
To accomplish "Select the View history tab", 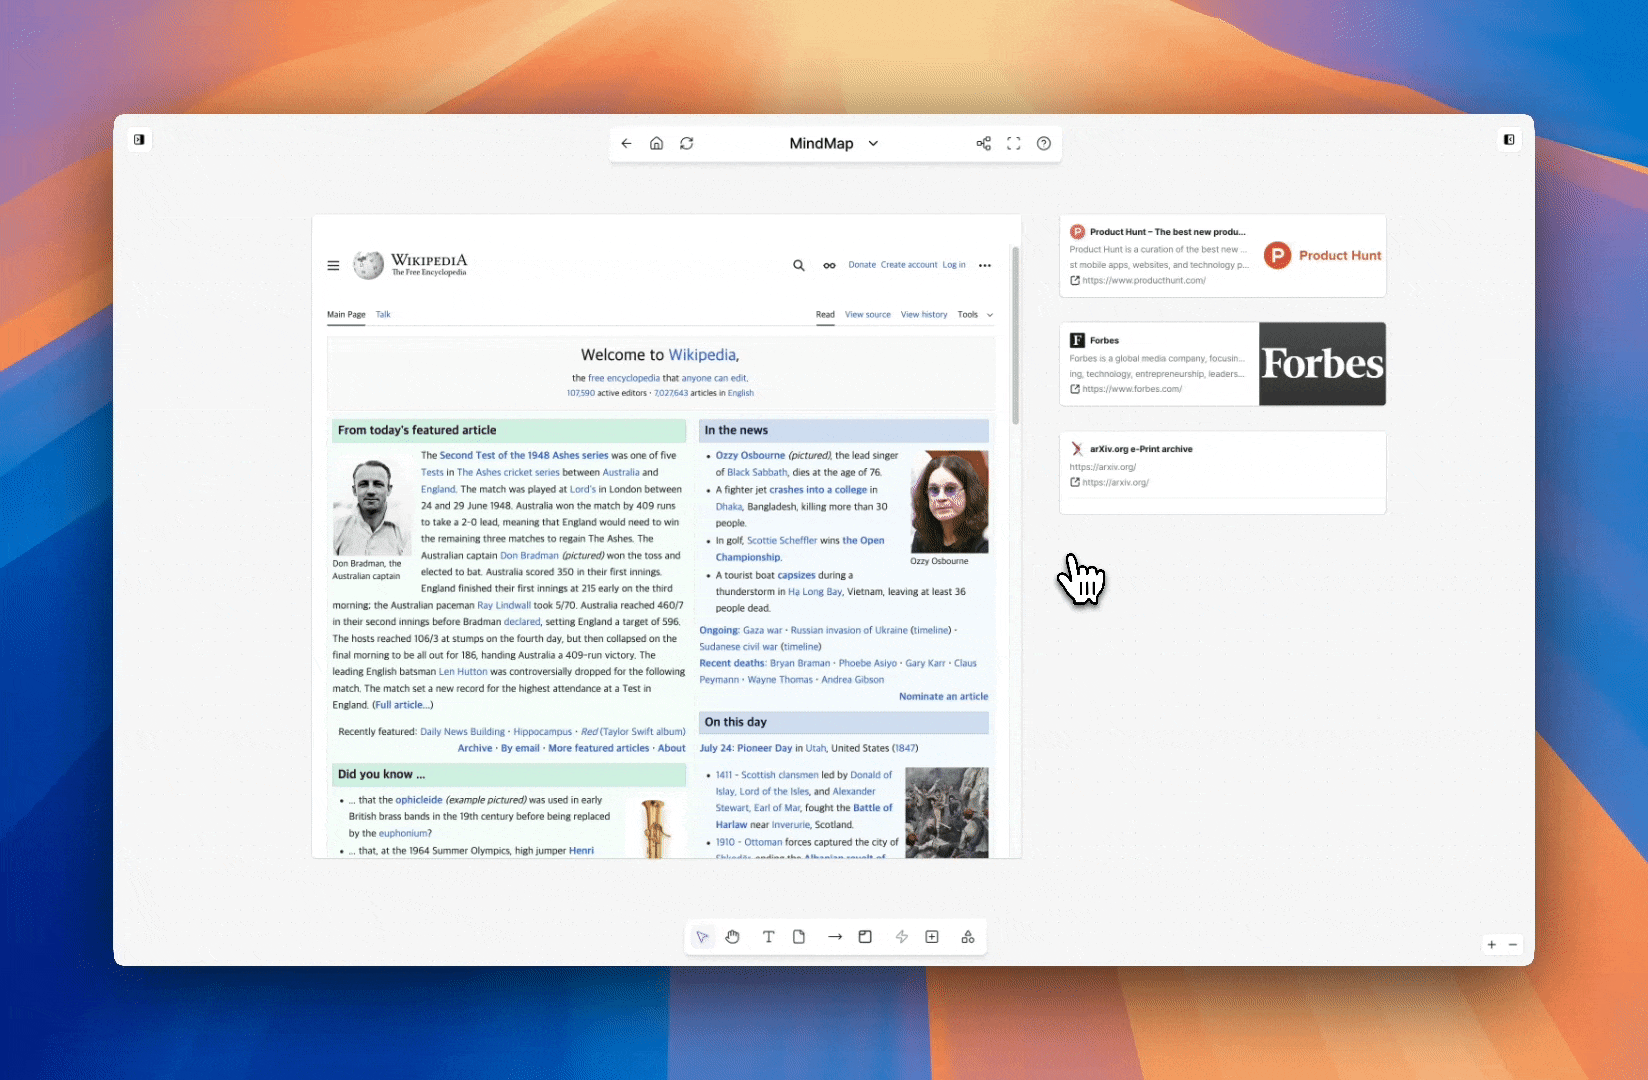I will 923,315.
